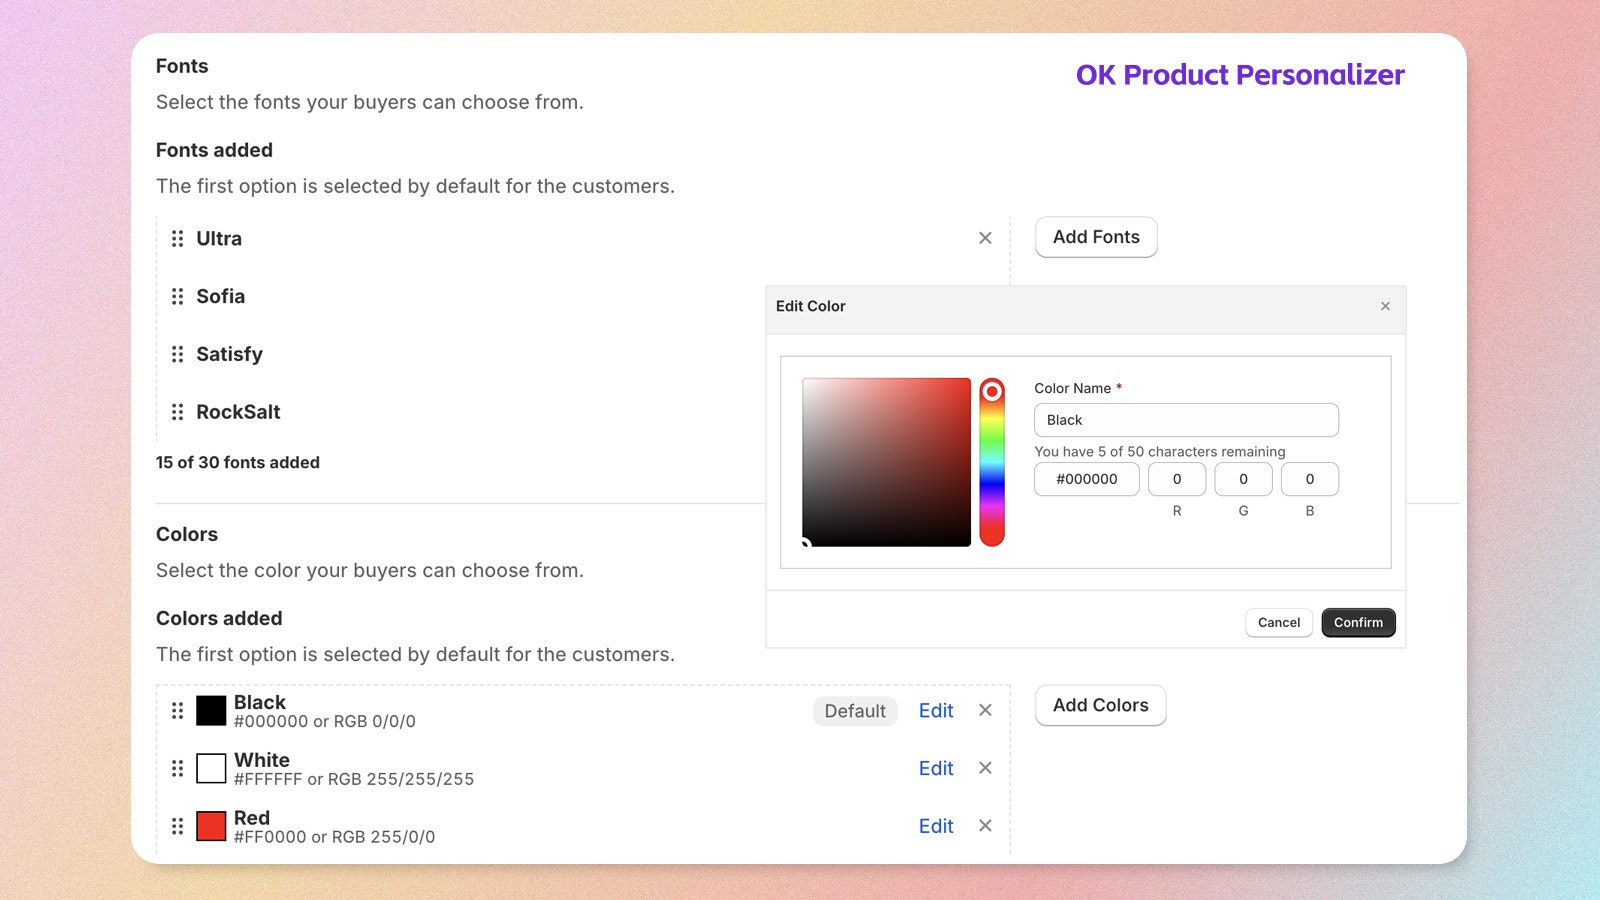
Task: Remove the White color with its X icon
Action: coord(985,768)
